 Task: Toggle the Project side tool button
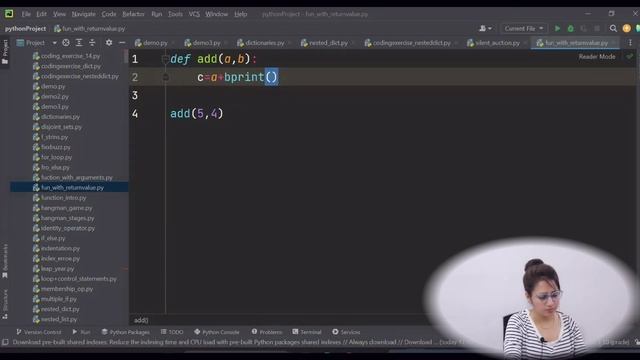click(5, 52)
